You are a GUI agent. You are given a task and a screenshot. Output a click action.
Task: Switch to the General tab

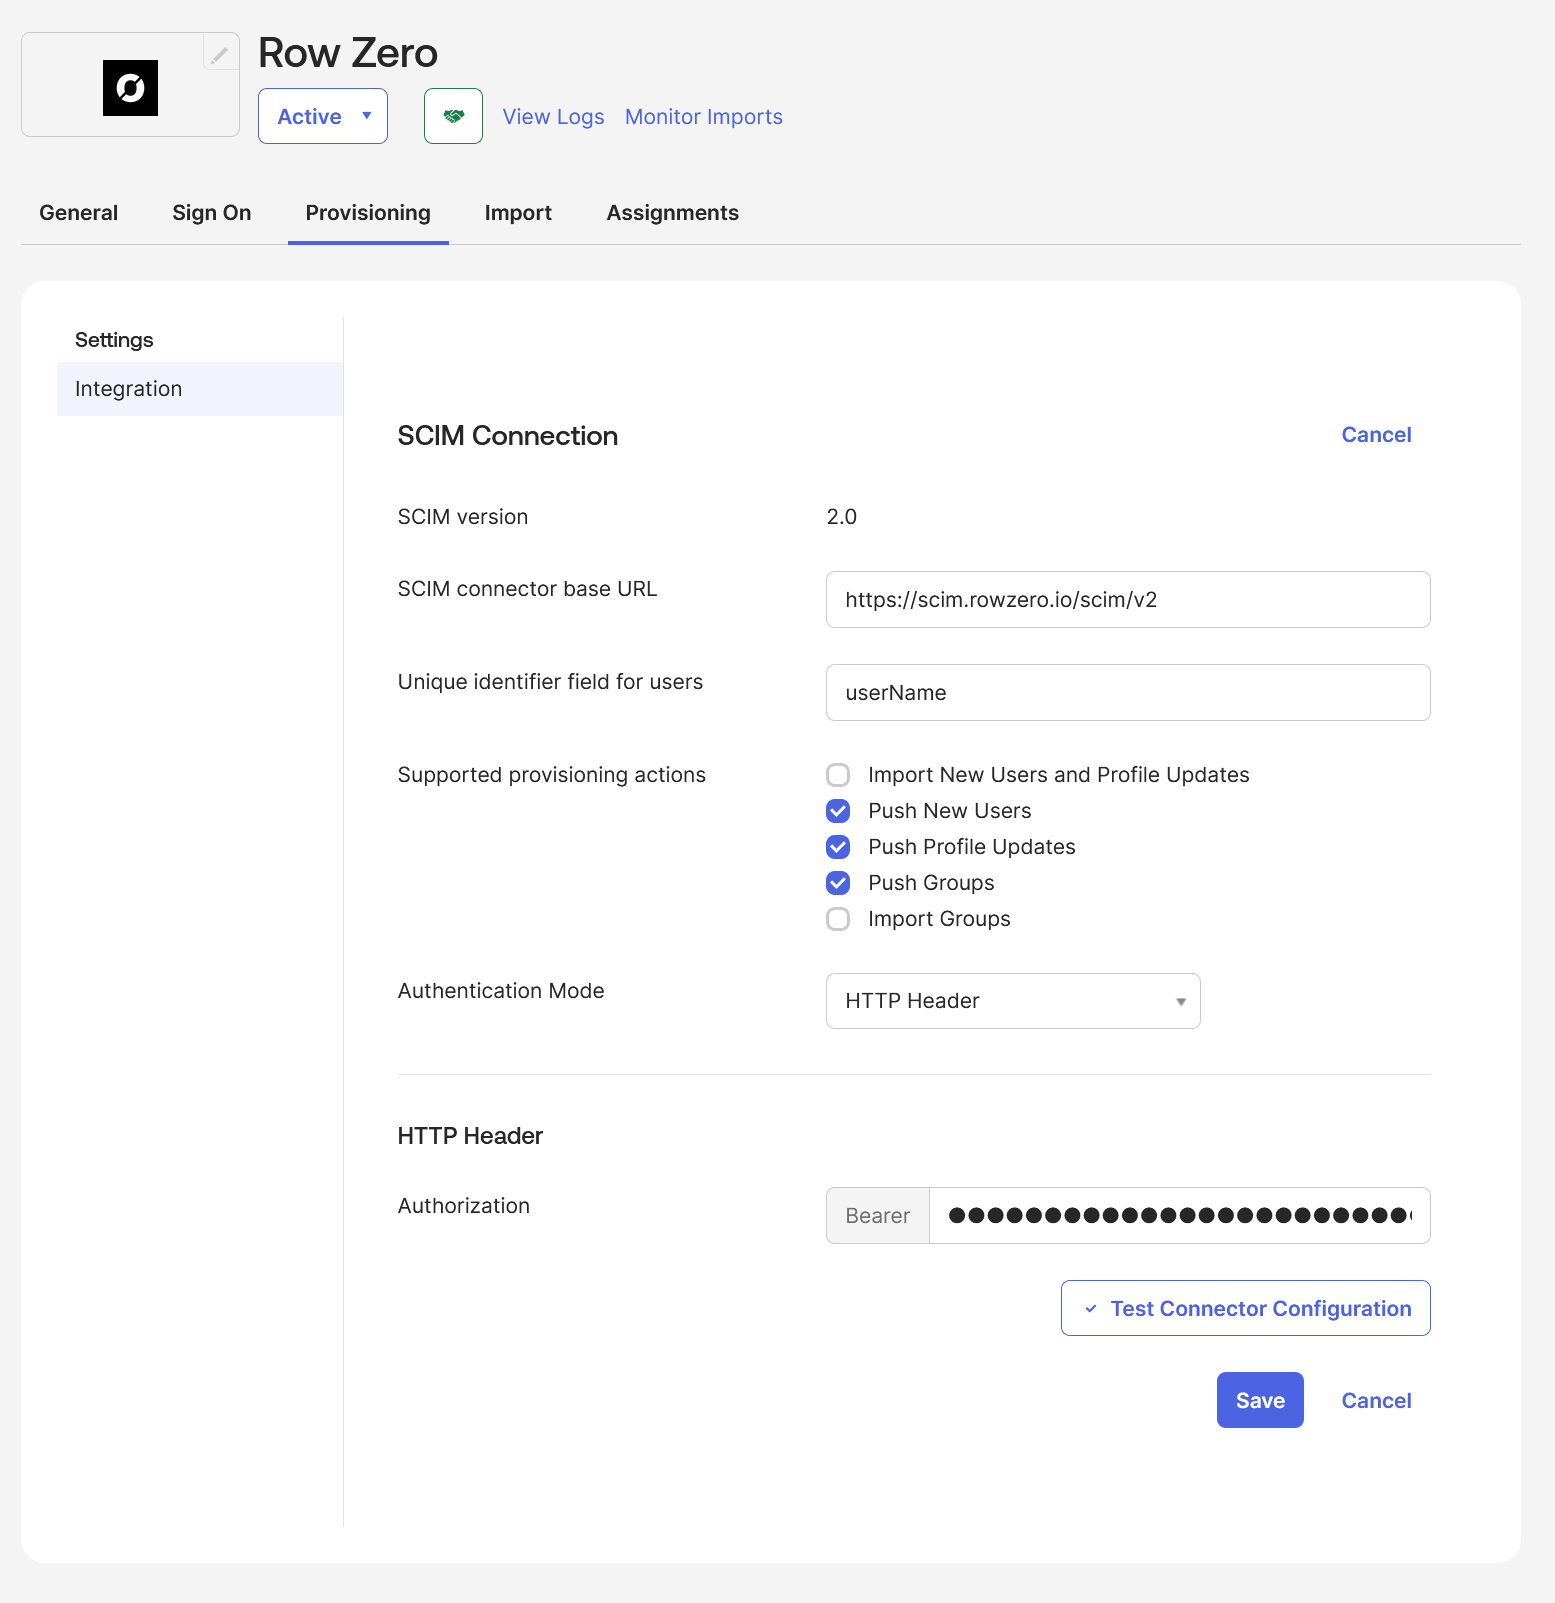pos(78,213)
